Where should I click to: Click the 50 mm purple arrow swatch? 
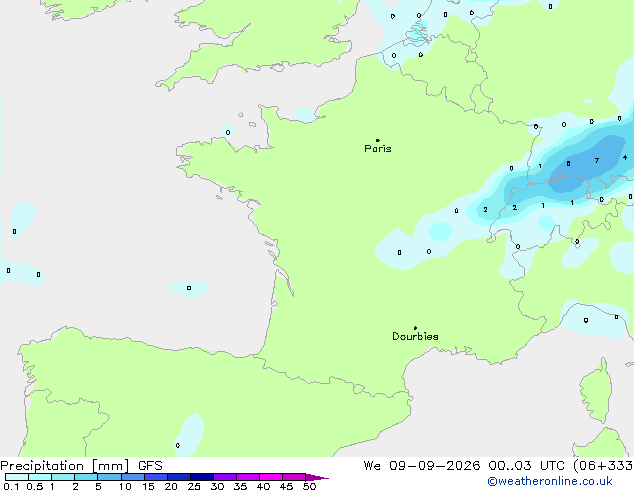[x=317, y=477]
